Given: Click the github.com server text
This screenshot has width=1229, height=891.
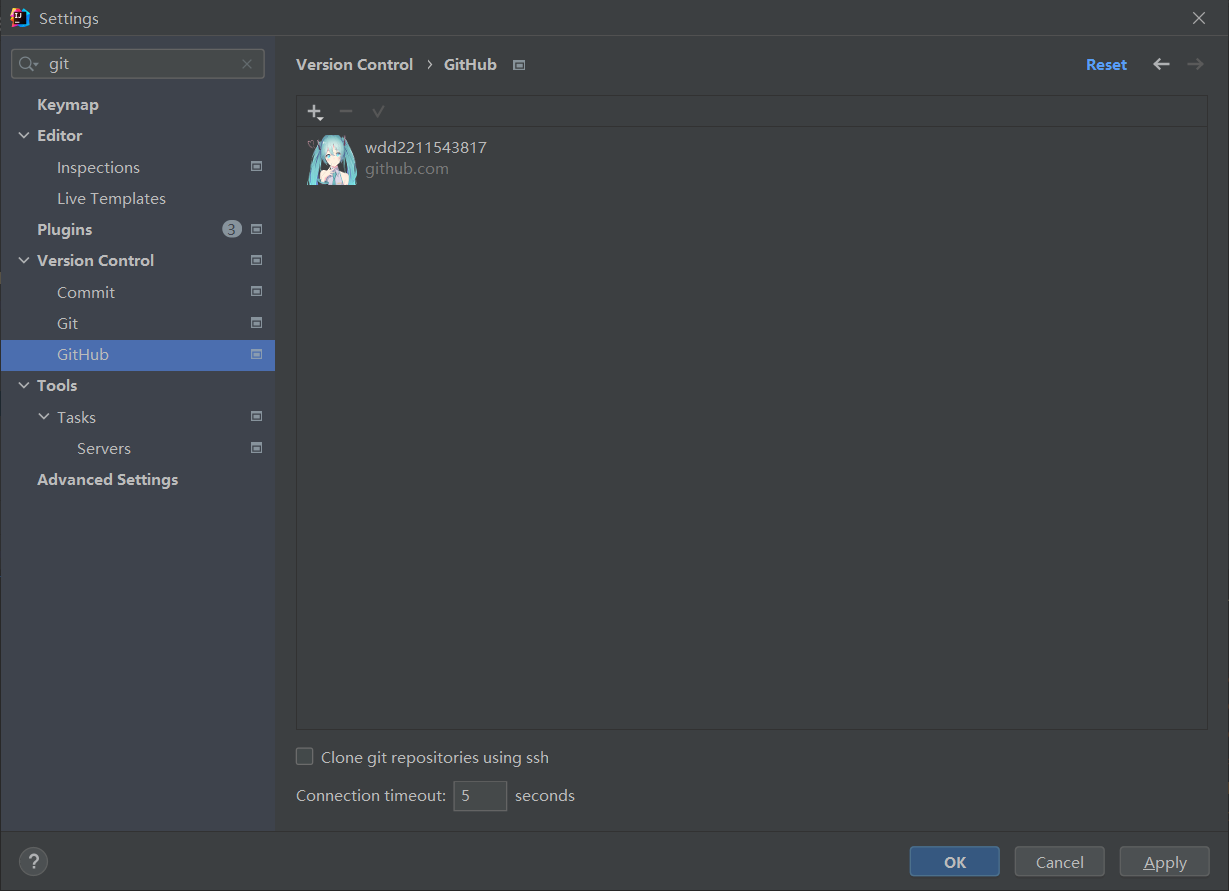Looking at the screenshot, I should pos(407,169).
